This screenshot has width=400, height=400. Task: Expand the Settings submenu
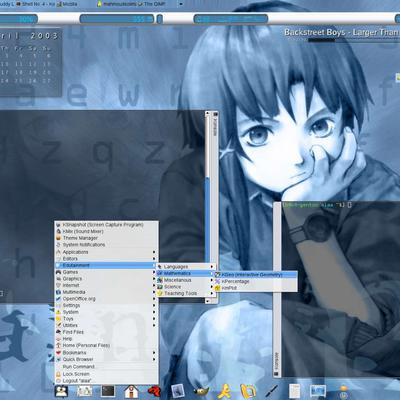click(x=106, y=305)
